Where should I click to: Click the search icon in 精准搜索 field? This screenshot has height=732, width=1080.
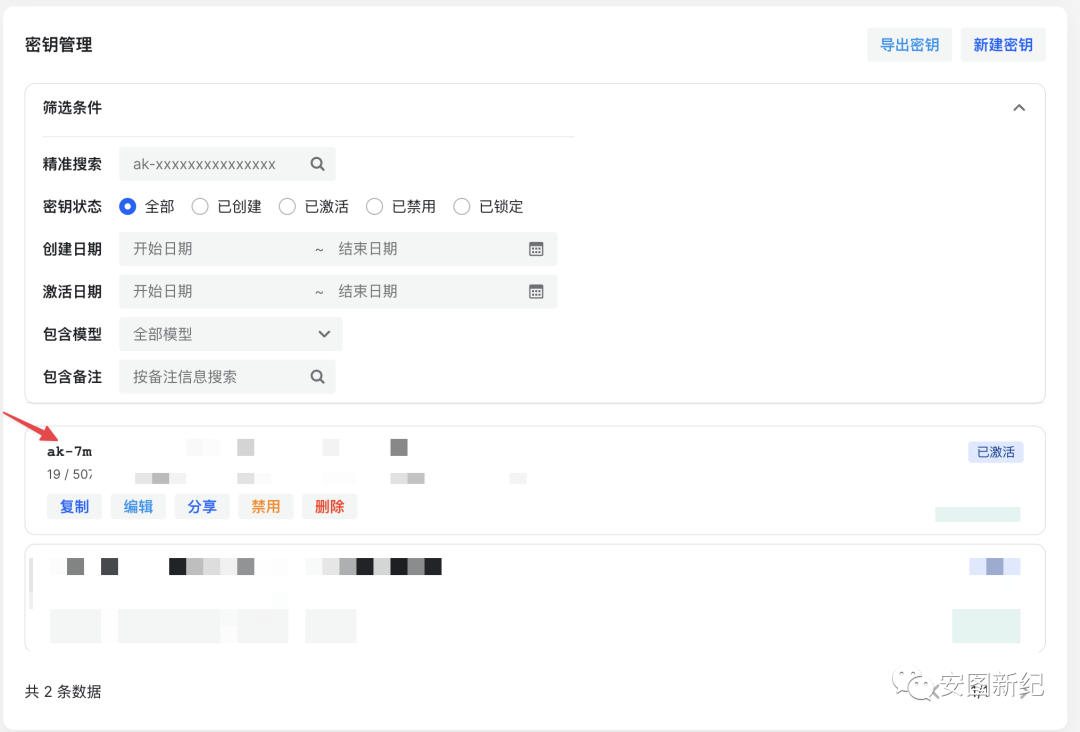[317, 164]
